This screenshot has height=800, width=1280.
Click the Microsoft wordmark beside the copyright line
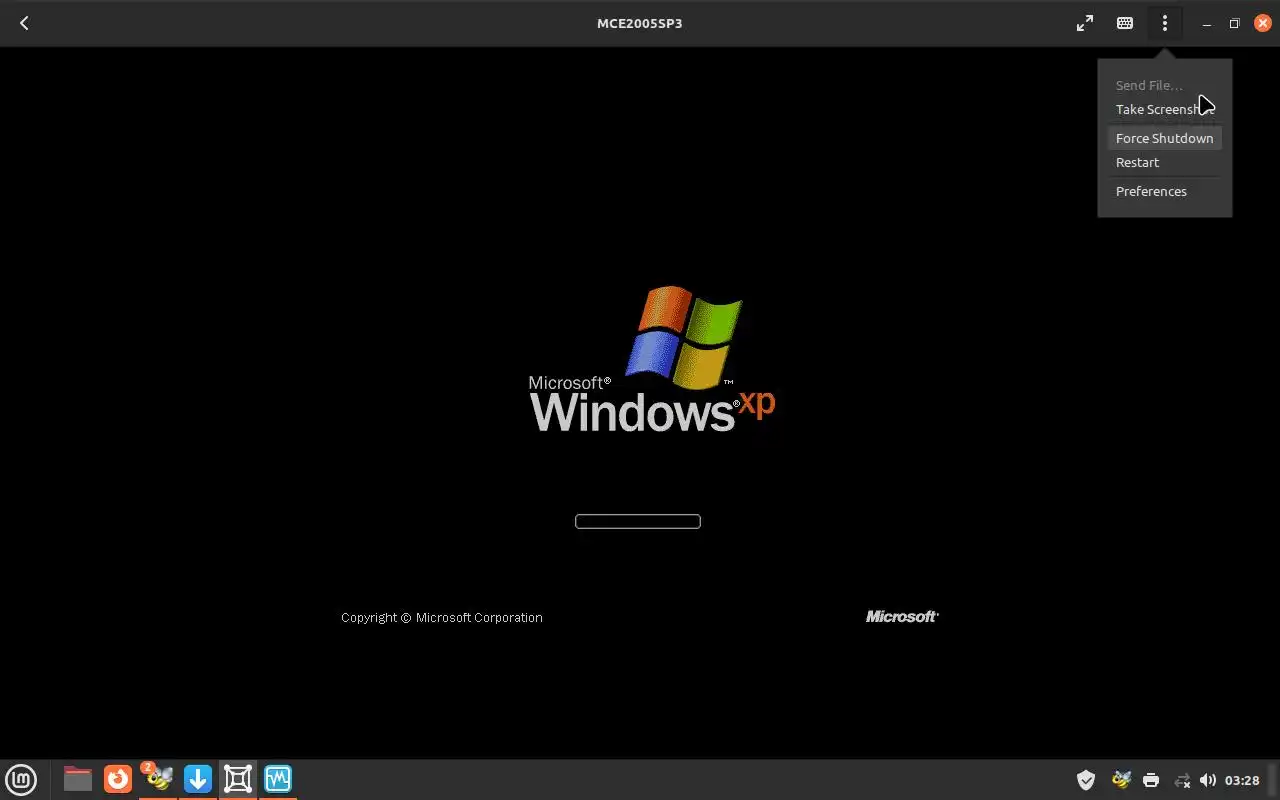pyautogui.click(x=902, y=617)
